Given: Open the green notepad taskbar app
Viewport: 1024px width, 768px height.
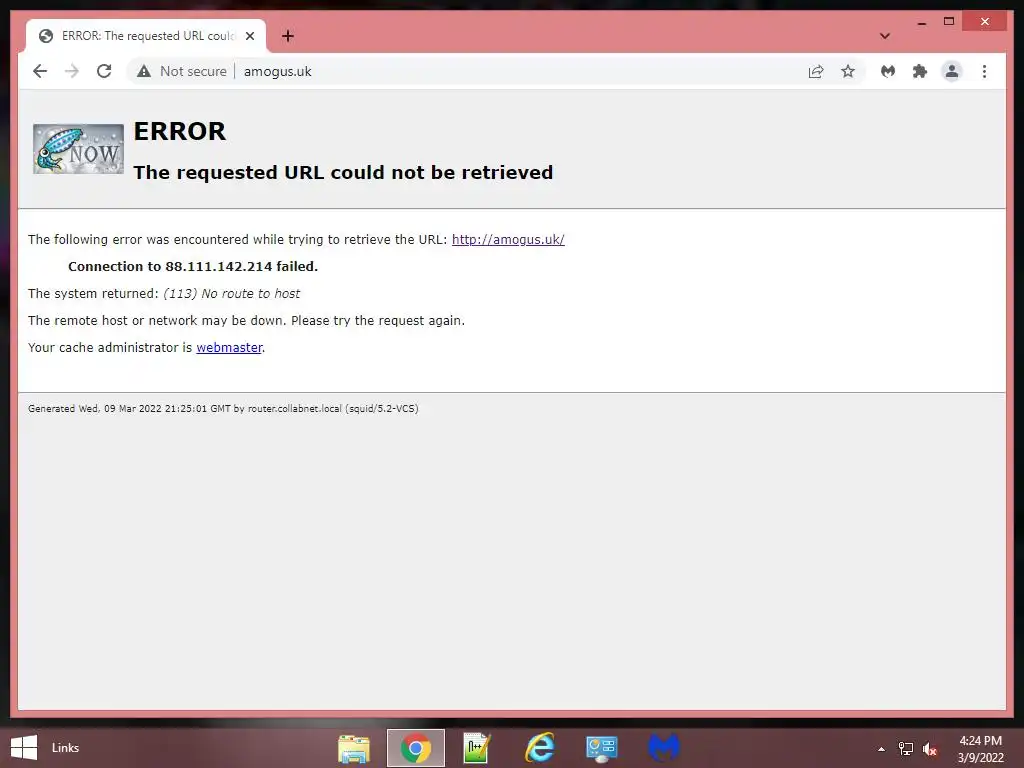Looking at the screenshot, I should tap(477, 748).
